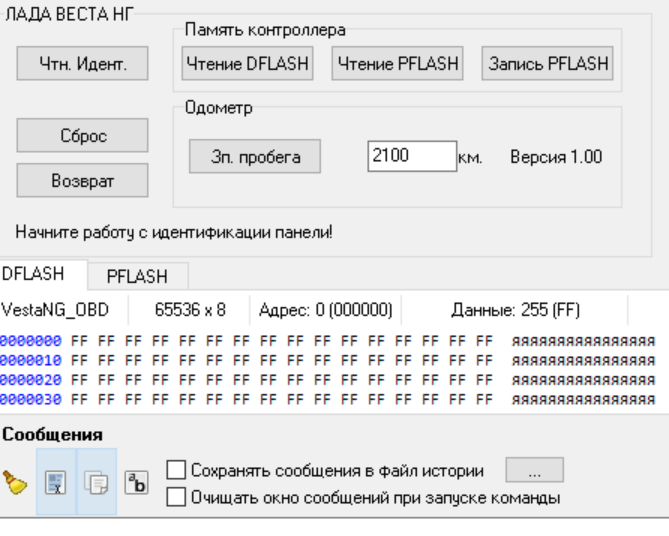
Task: Open the history file browse '...' button
Action: click(535, 470)
